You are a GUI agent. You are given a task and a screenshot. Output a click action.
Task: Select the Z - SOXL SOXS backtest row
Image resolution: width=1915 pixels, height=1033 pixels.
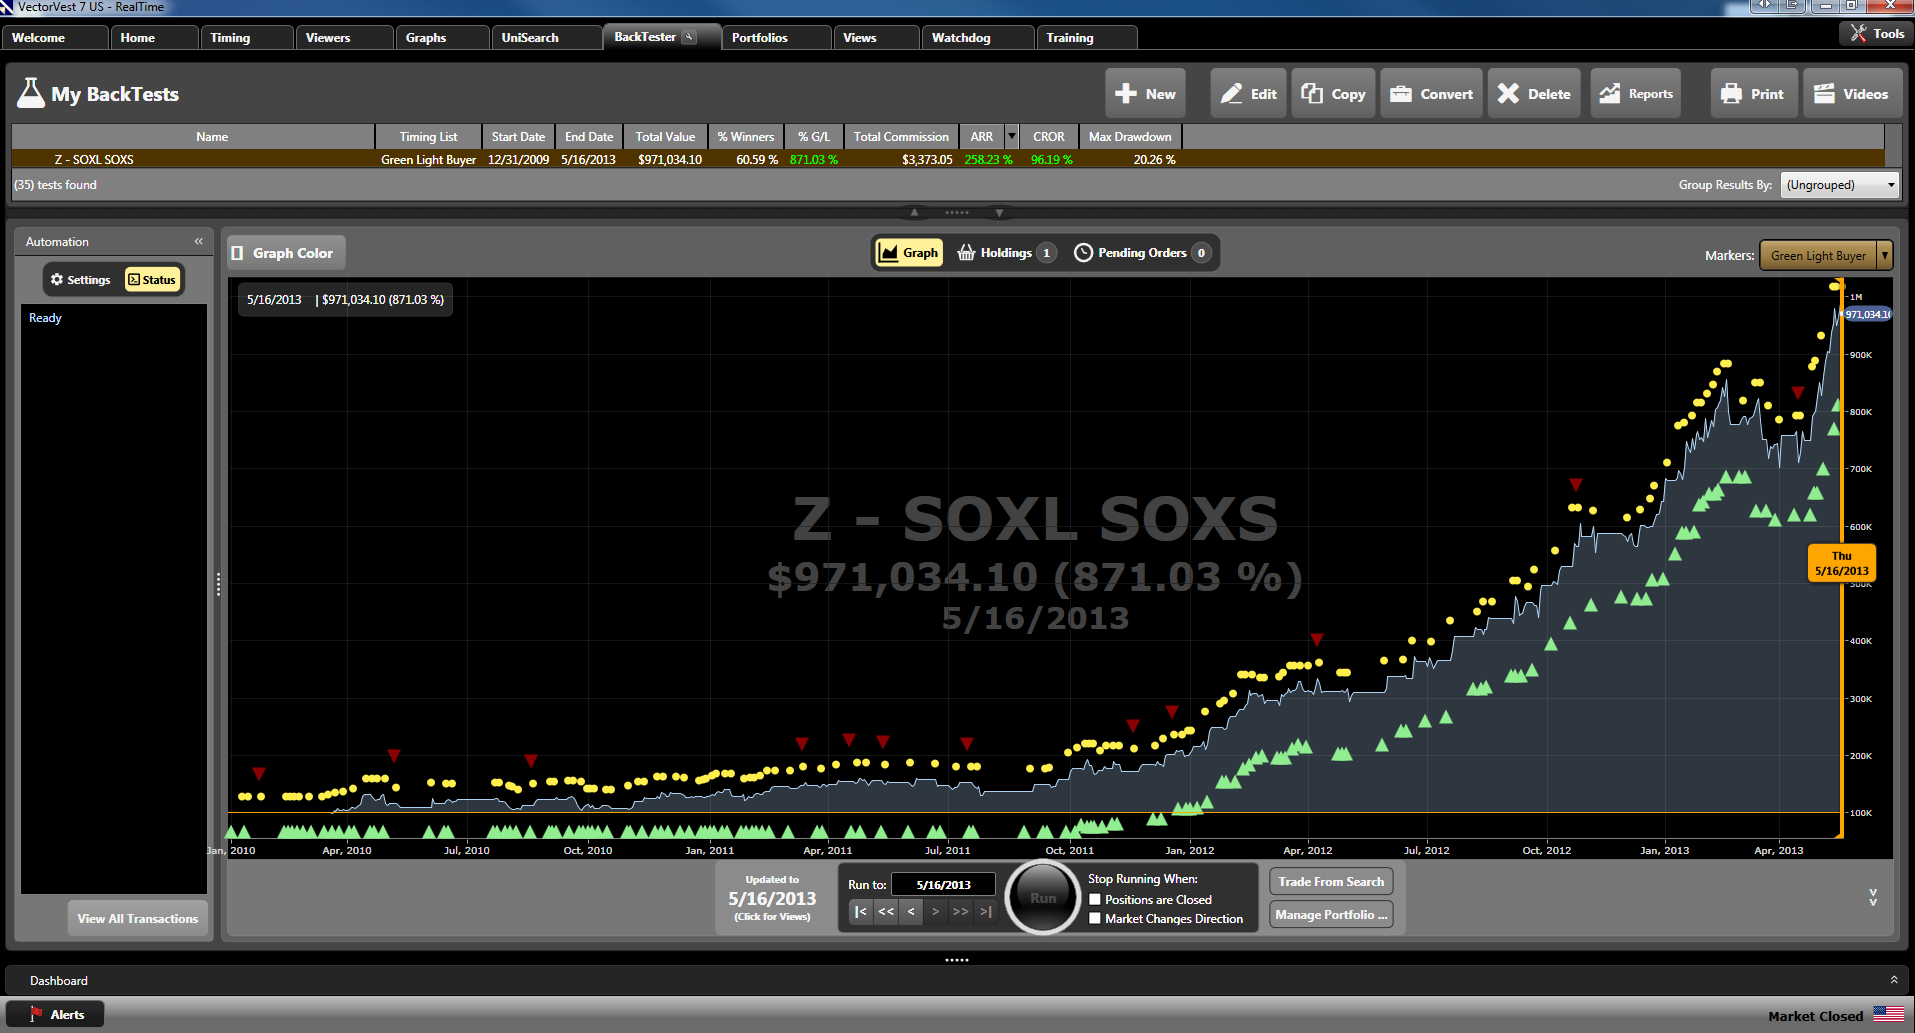pos(947,159)
